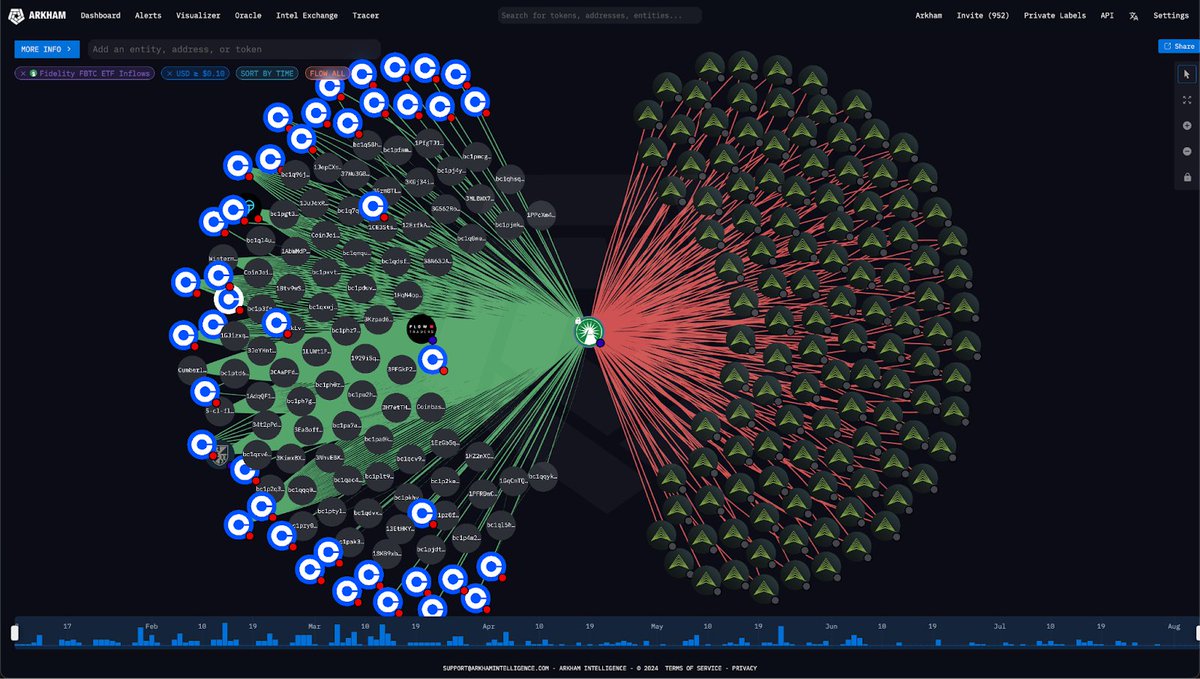Screen dimensions: 1200x679
Task: Select the bc1qqyk address node
Action: click(x=544, y=476)
